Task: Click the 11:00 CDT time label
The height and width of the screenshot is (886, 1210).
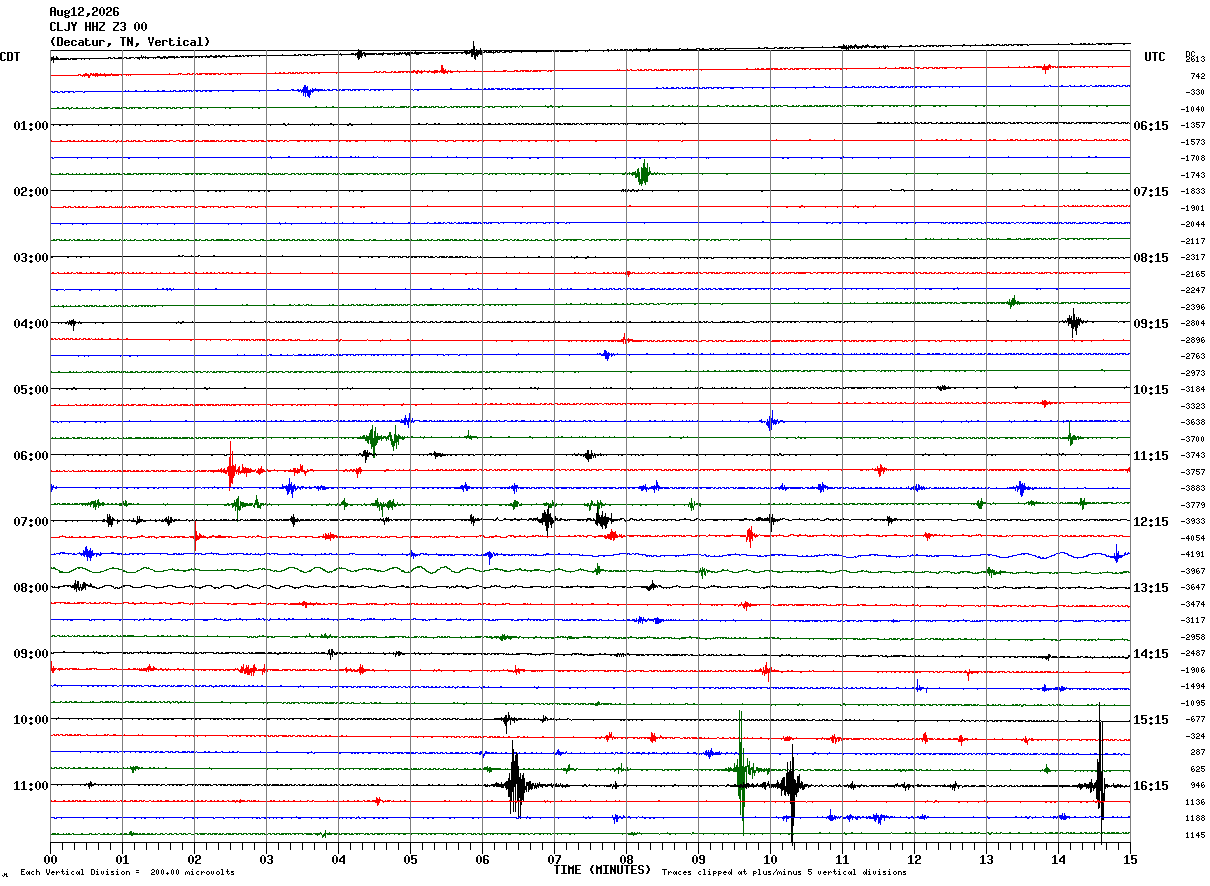Action: click(31, 786)
